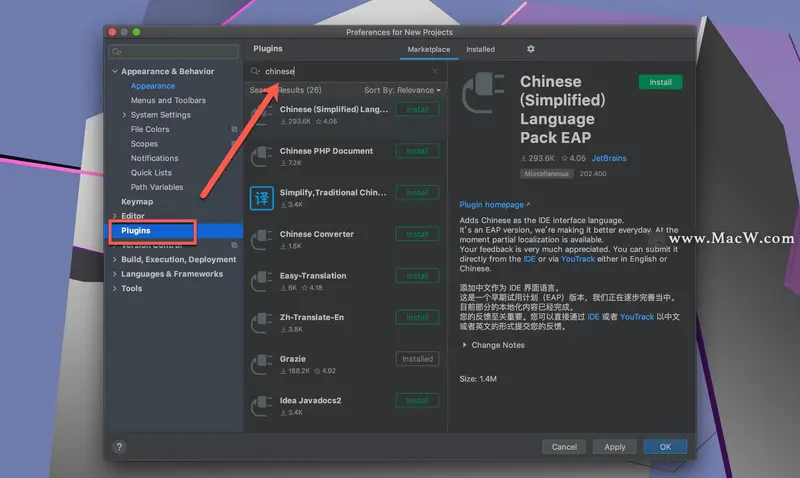Select Easy-Translation plugin title

point(313,276)
